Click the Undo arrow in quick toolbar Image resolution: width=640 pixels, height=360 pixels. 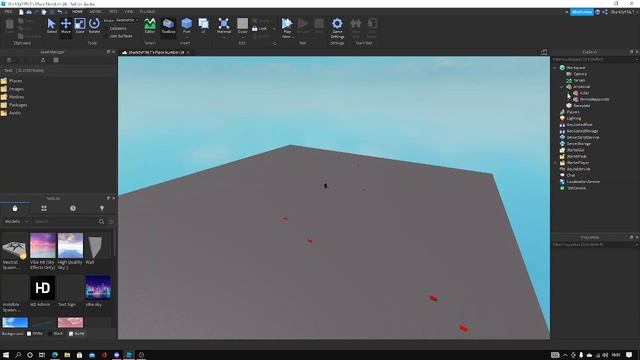60,12
